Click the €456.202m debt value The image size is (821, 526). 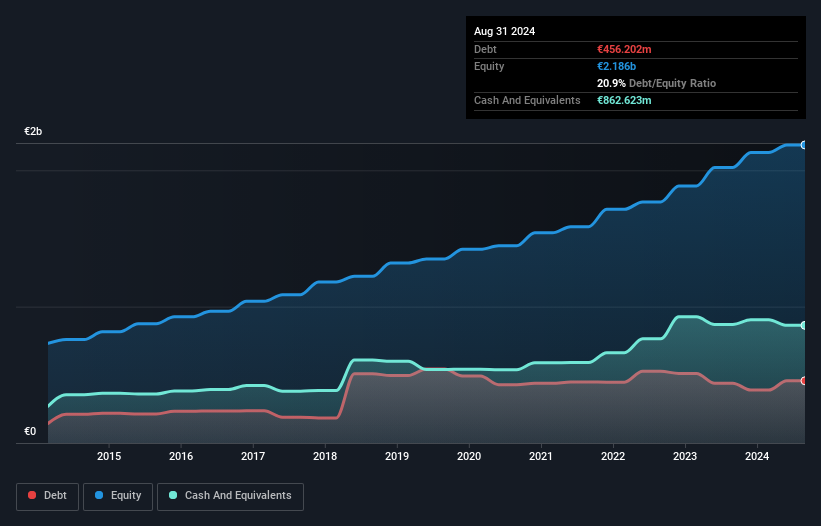tap(624, 49)
